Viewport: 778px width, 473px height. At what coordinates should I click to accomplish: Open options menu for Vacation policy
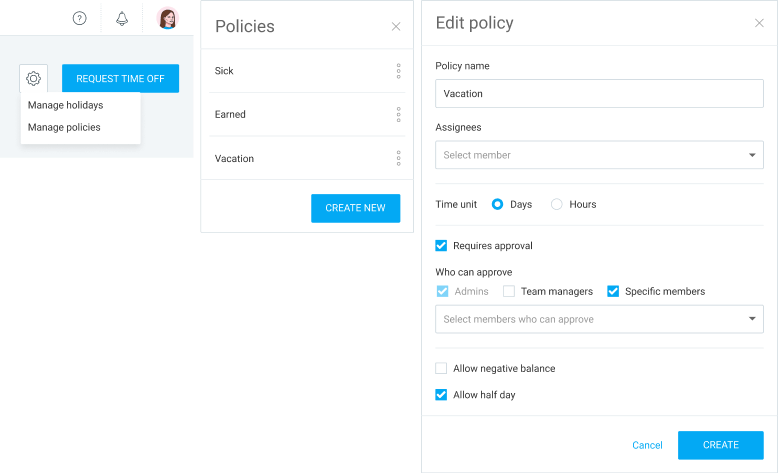click(398, 158)
